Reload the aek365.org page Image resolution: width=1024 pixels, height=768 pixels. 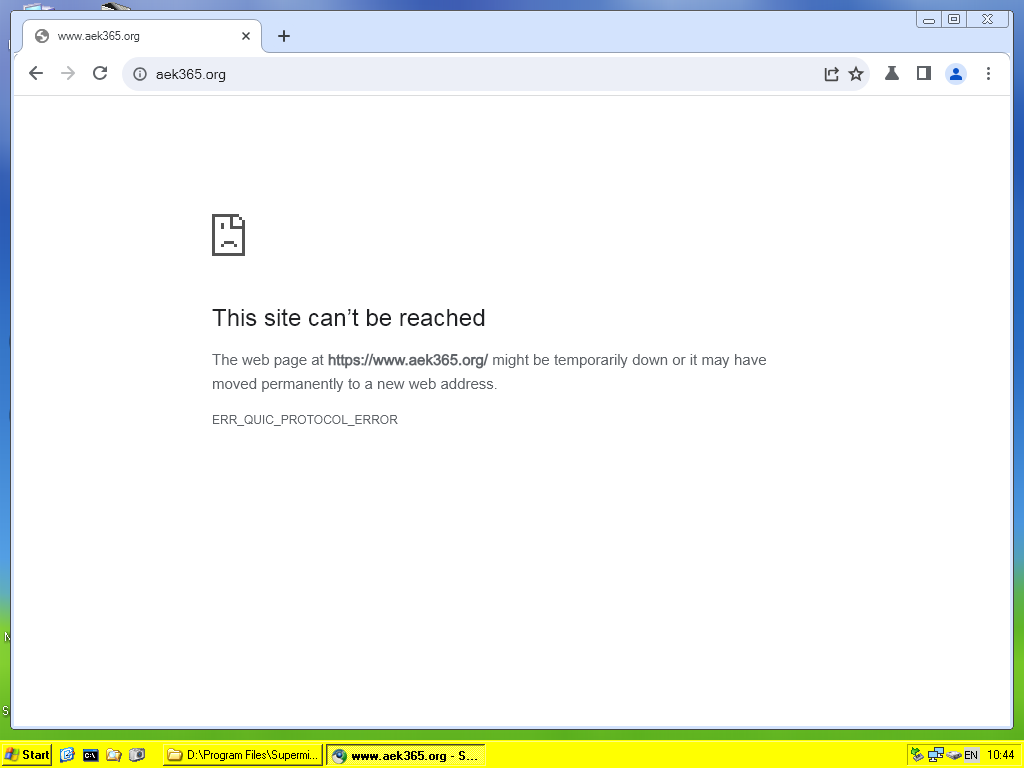(100, 74)
